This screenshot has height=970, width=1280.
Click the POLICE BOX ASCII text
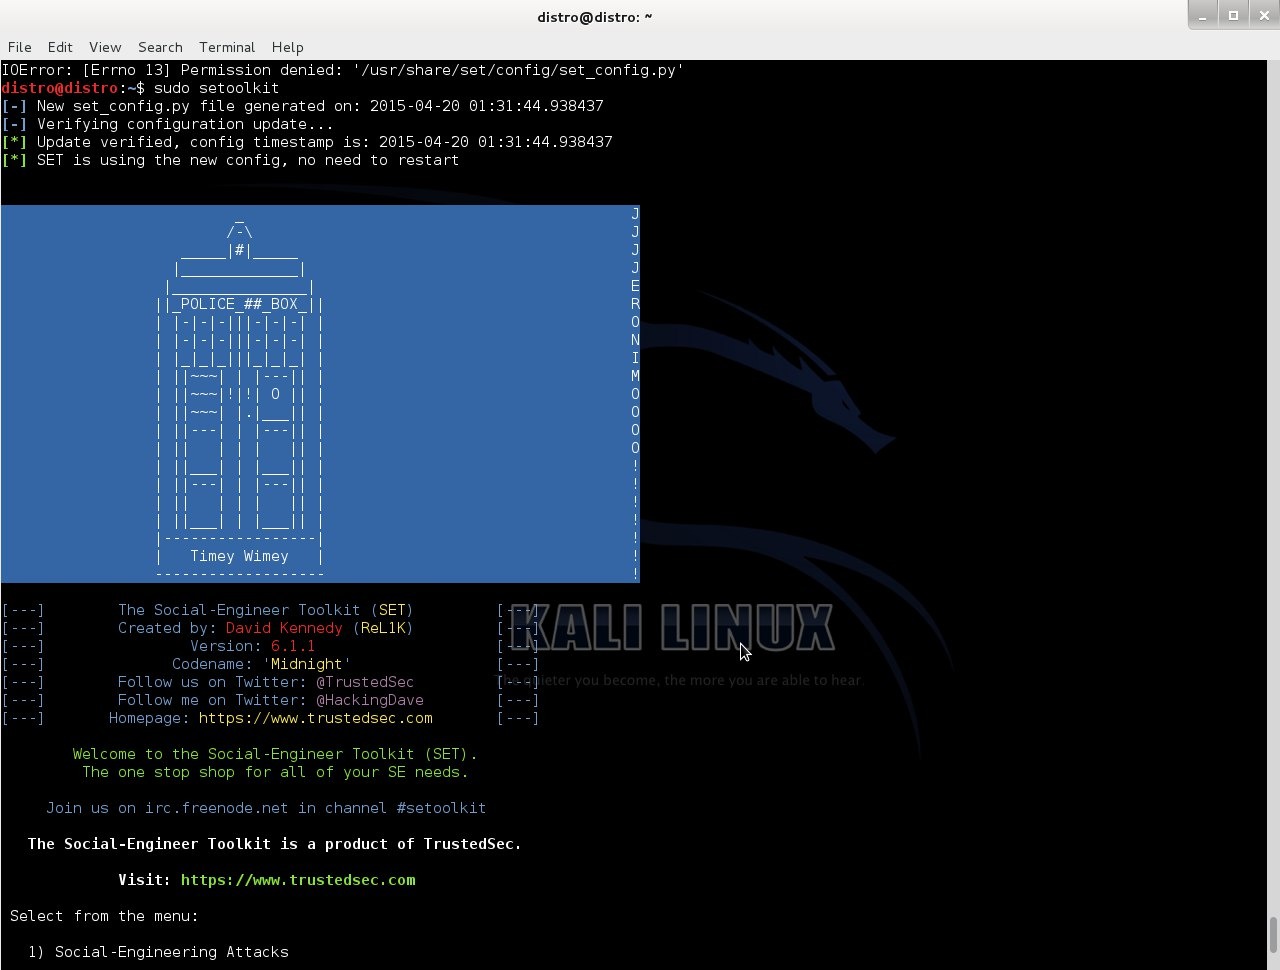point(239,304)
